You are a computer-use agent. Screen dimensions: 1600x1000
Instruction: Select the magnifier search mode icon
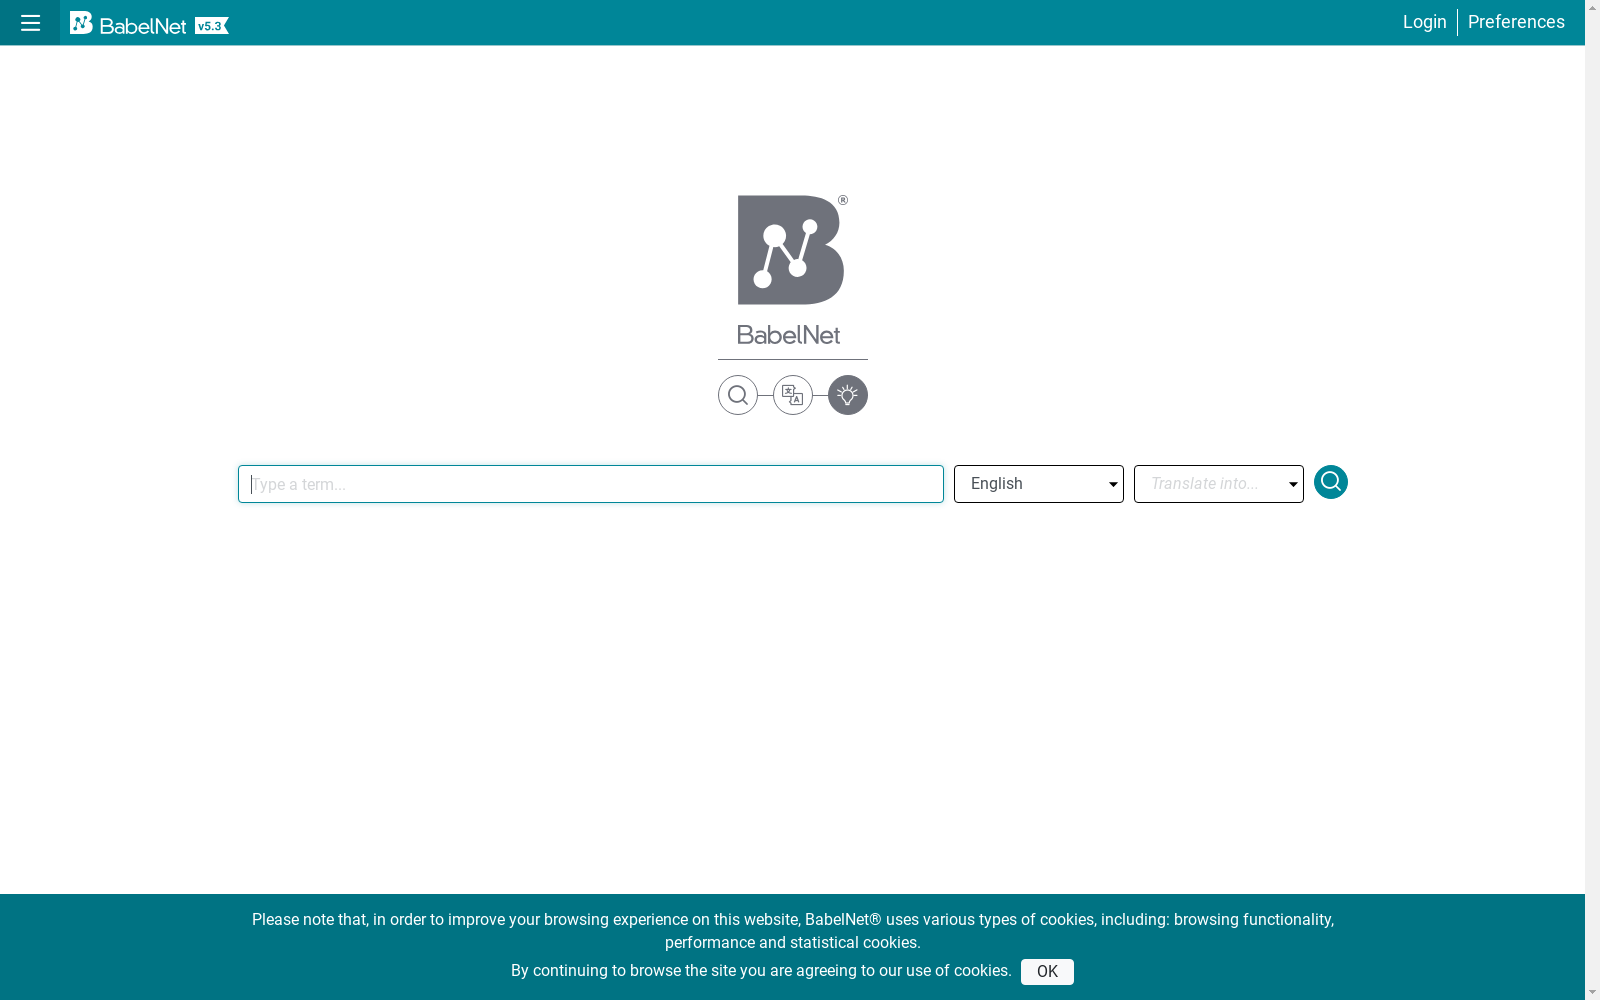pos(738,395)
